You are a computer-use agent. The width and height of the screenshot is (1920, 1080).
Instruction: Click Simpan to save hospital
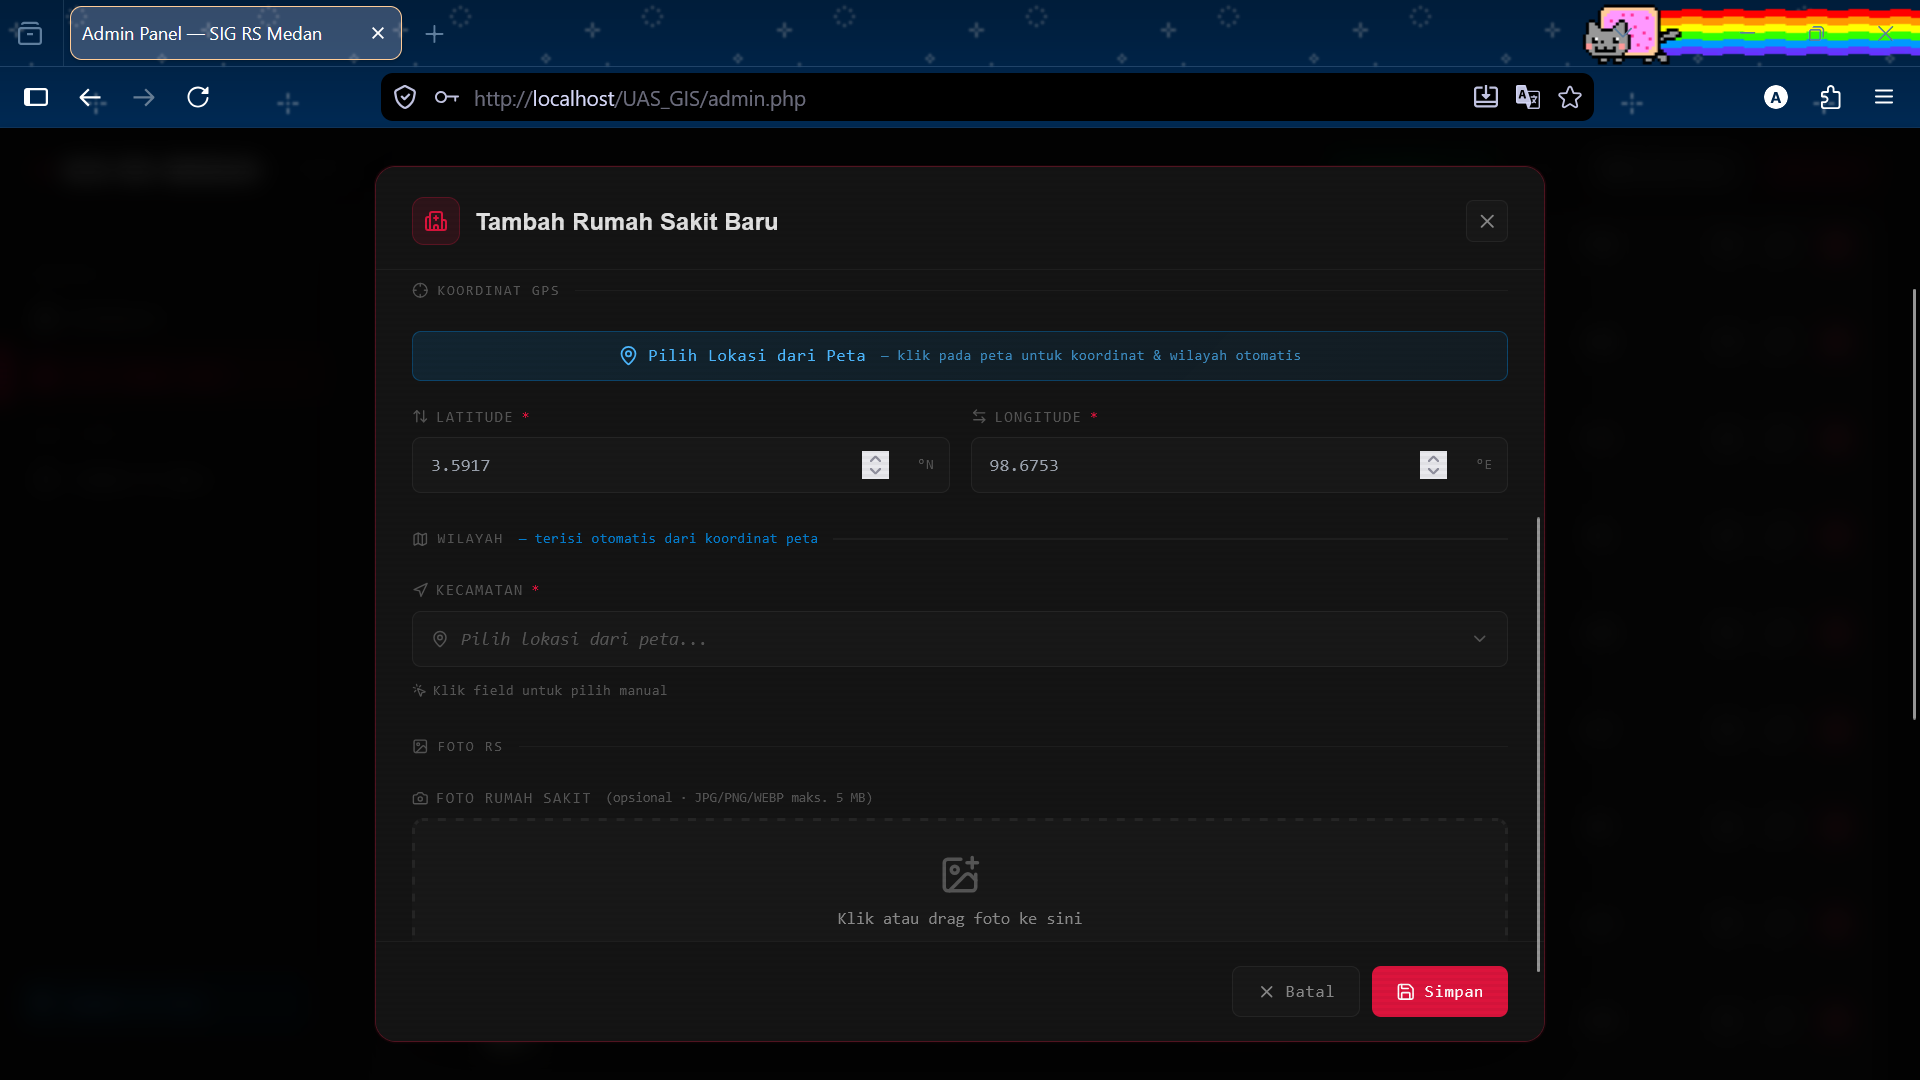[x=1439, y=991]
